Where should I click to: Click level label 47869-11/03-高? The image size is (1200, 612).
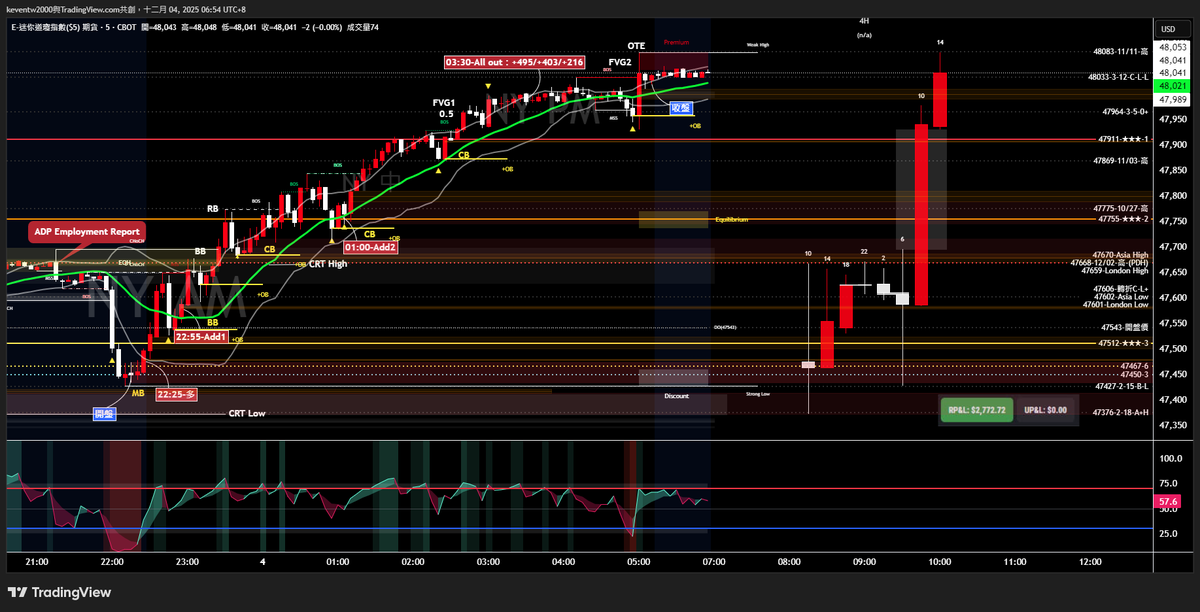1121,160
